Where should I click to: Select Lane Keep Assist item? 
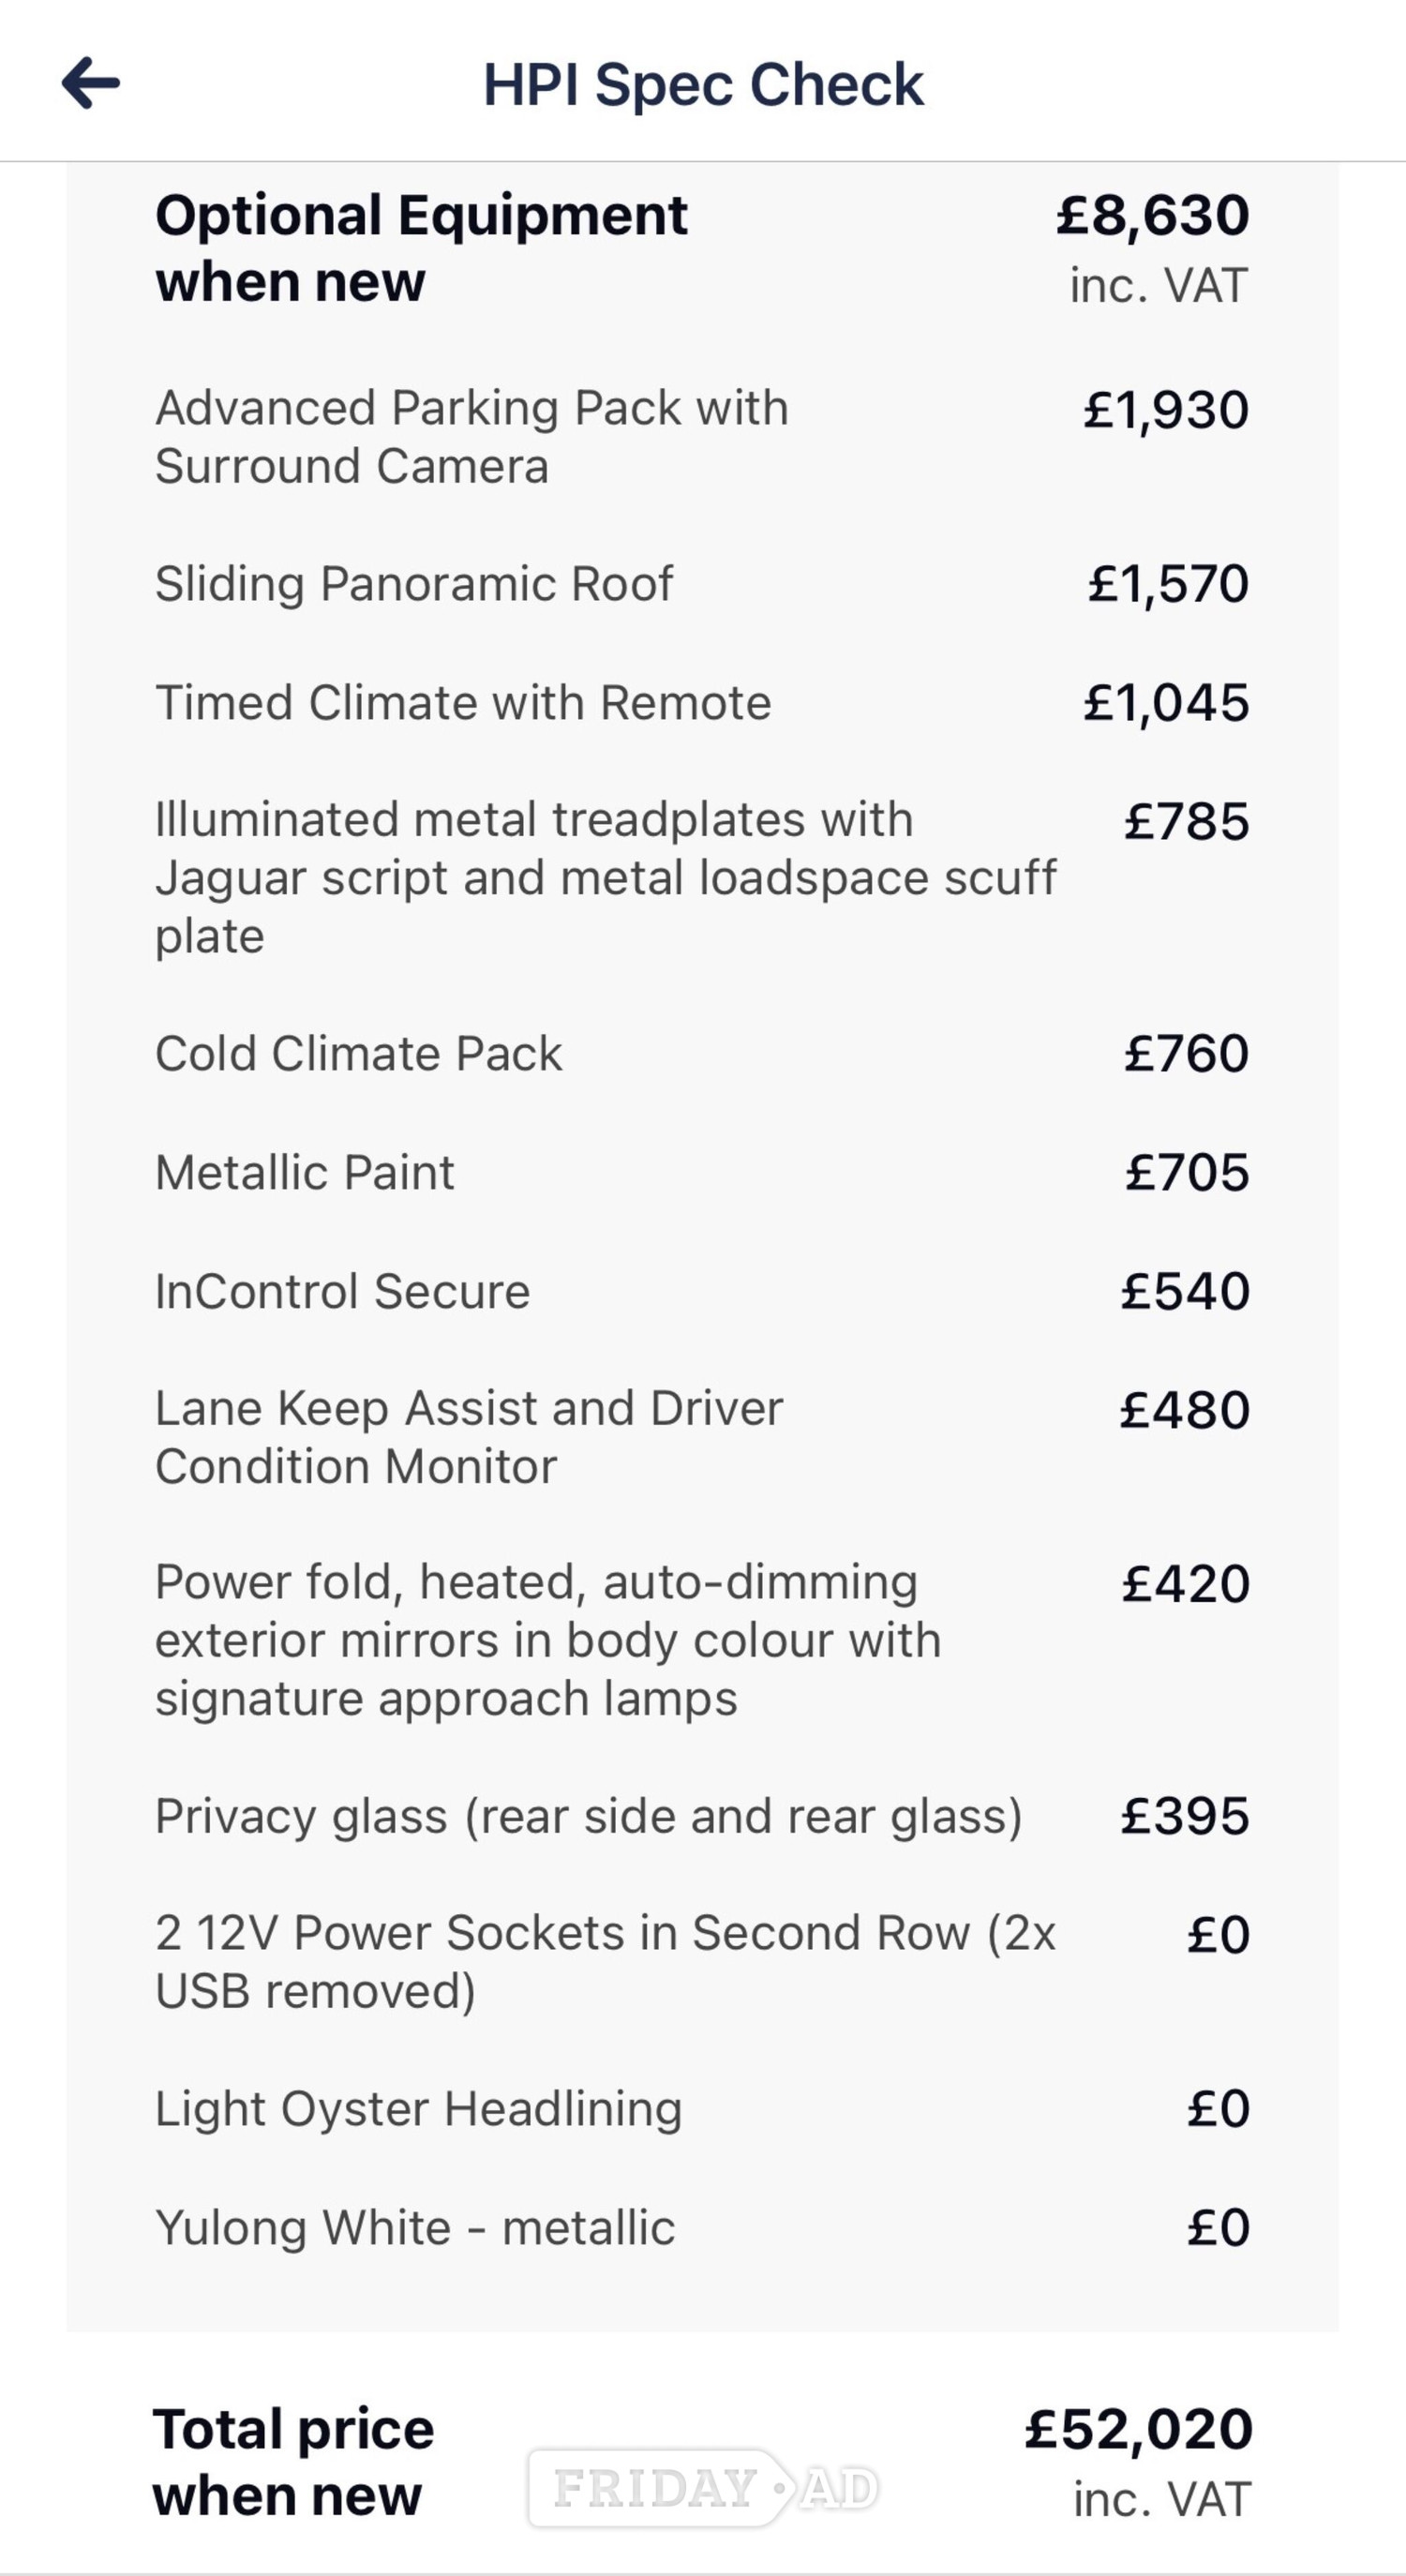pos(702,1437)
